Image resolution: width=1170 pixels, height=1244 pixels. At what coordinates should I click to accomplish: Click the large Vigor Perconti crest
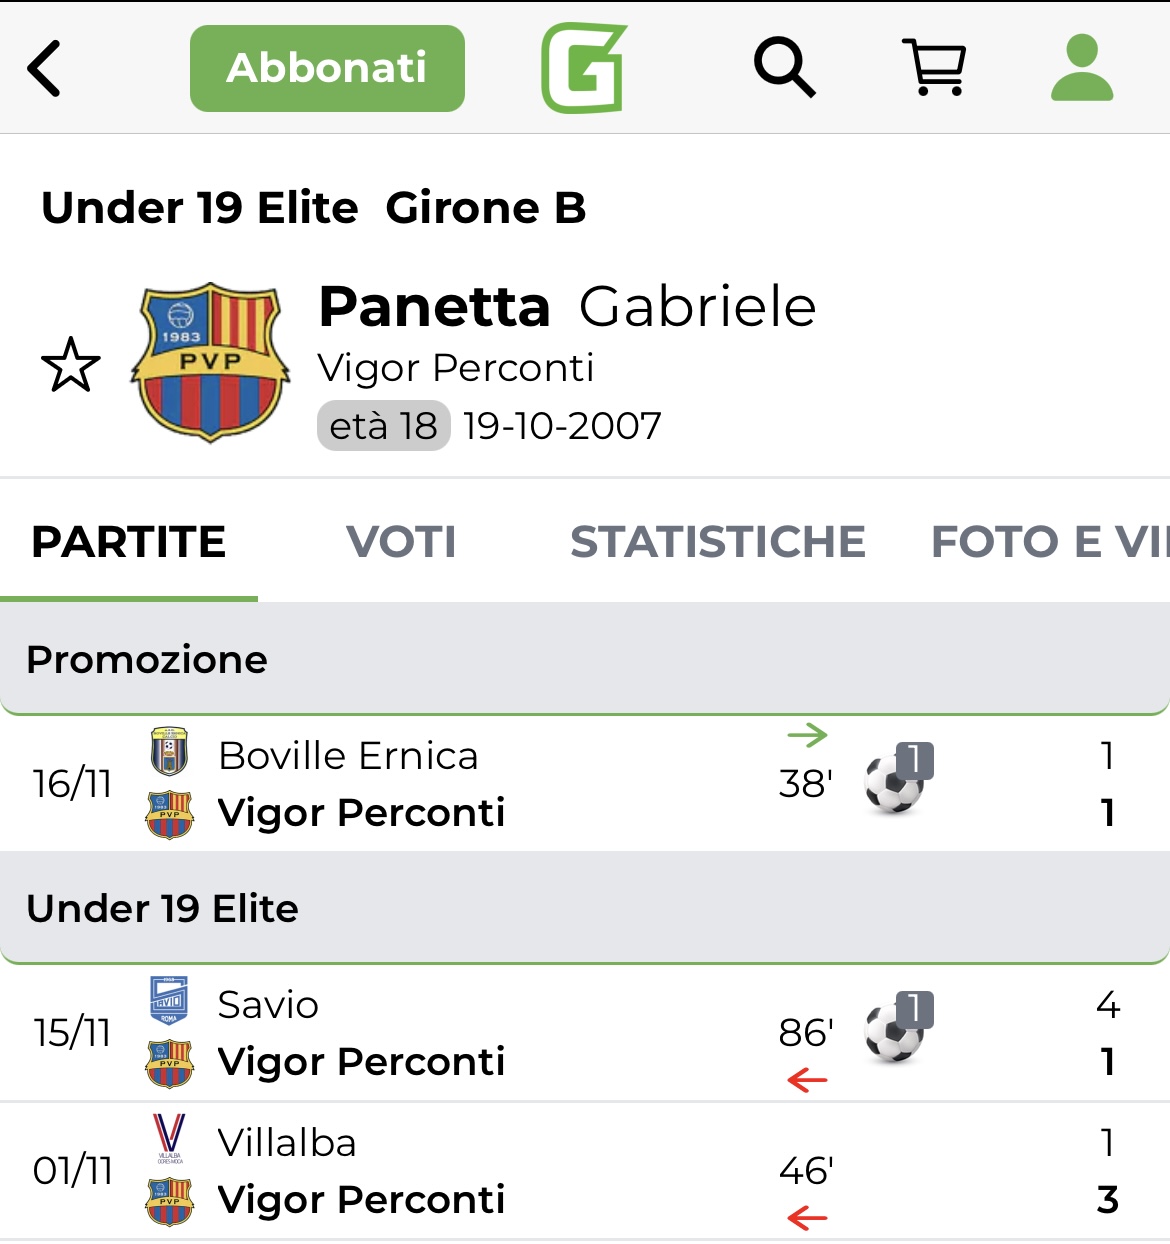pyautogui.click(x=211, y=362)
